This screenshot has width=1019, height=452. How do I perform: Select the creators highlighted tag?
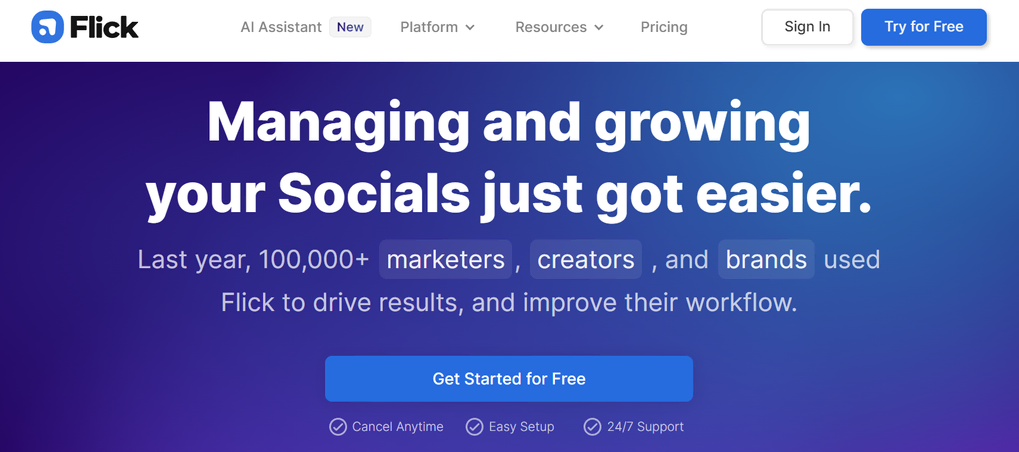pos(586,260)
